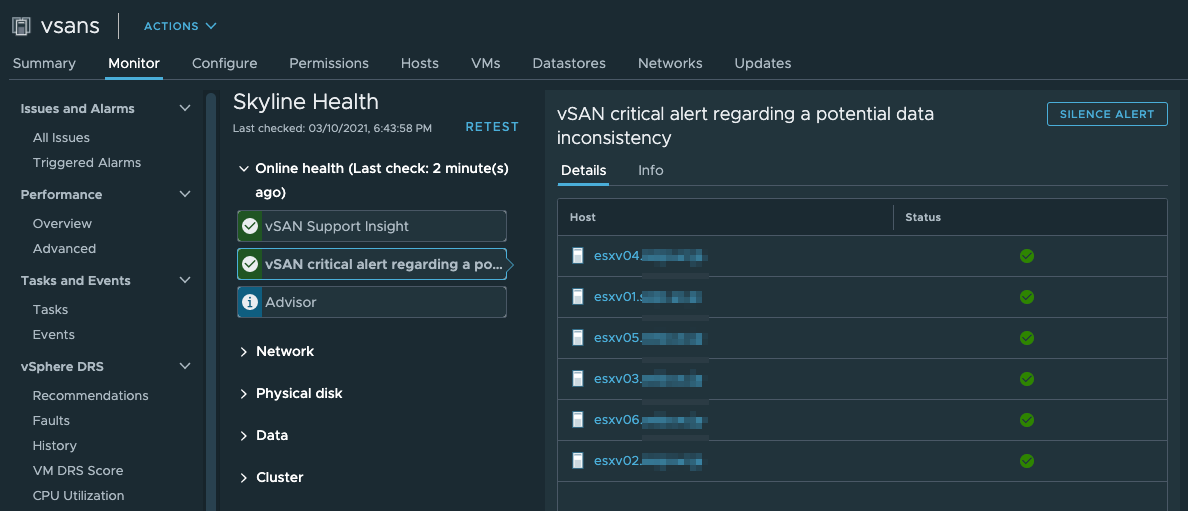The width and height of the screenshot is (1188, 511).
Task: Click the sidebar vertical scrollbar
Action: click(211, 300)
